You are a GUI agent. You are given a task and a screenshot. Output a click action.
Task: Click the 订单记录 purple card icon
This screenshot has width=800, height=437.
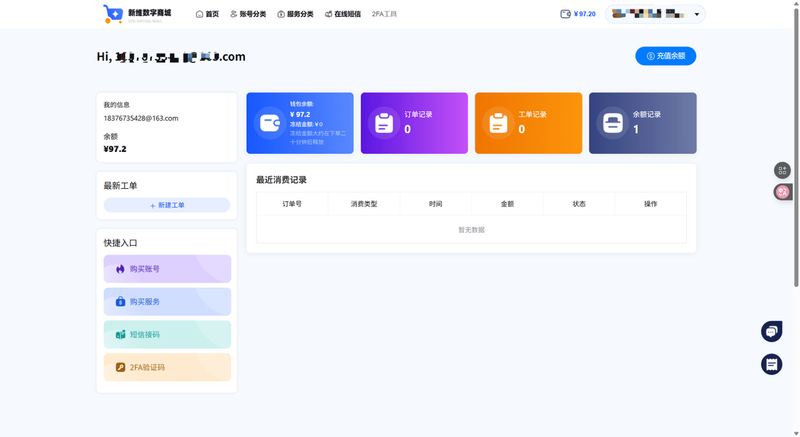[384, 123]
